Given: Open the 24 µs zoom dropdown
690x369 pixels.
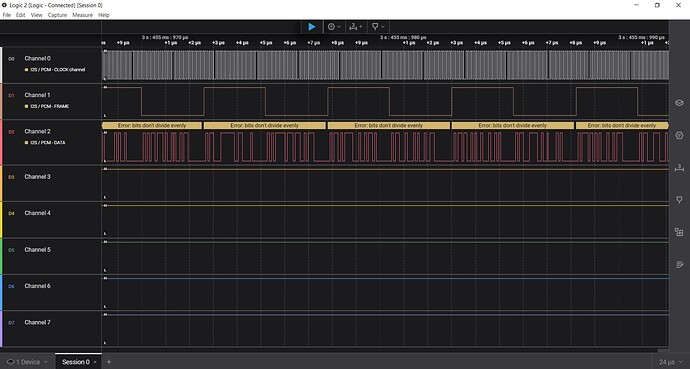Looking at the screenshot, I should click(x=671, y=362).
